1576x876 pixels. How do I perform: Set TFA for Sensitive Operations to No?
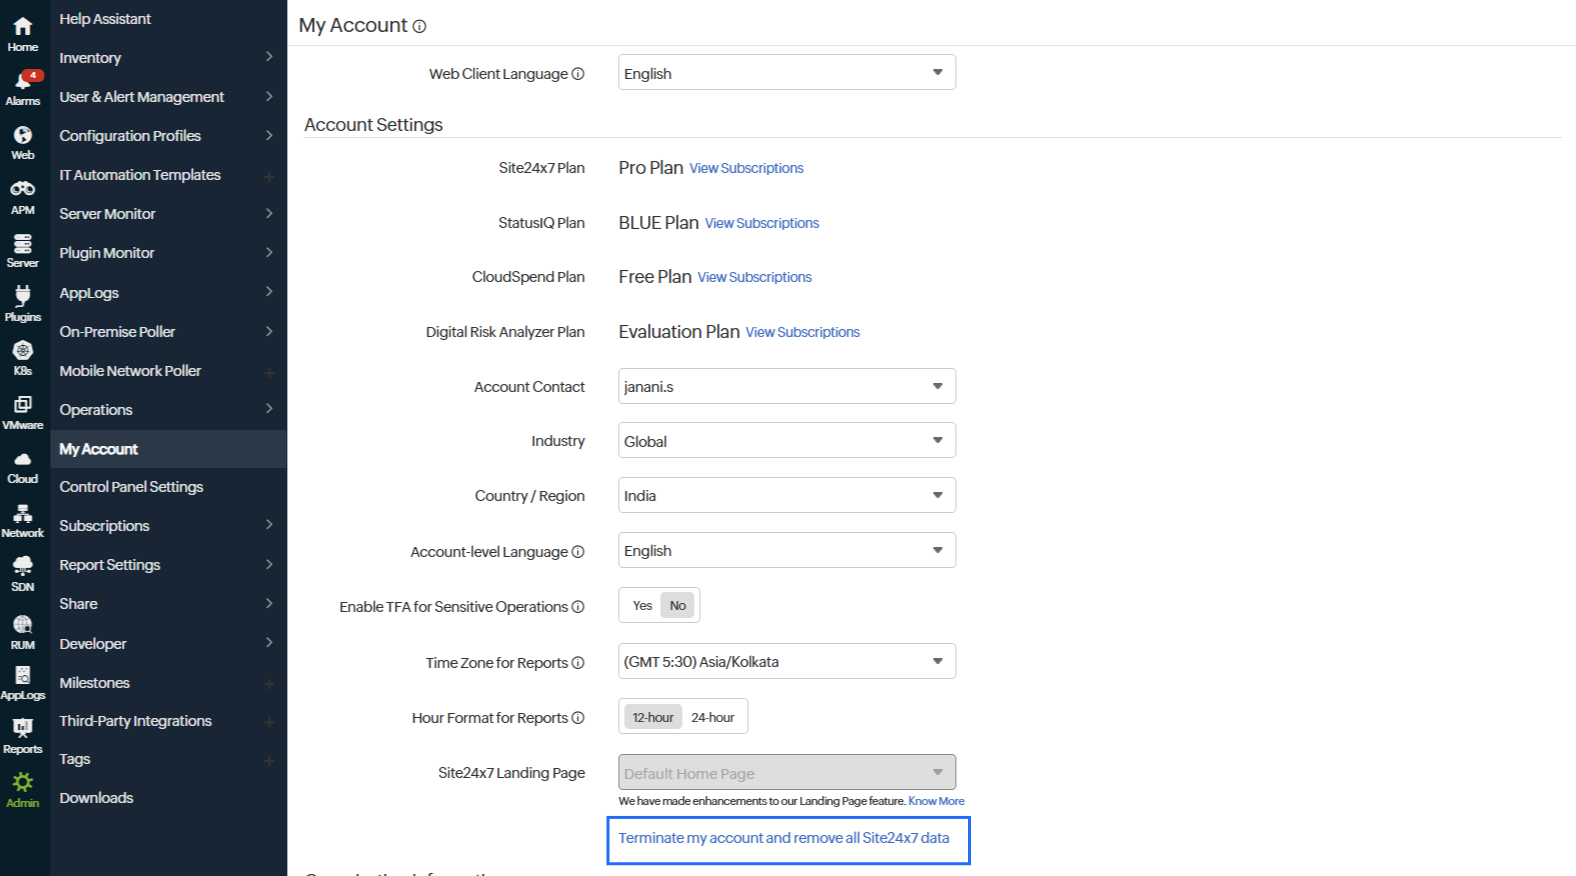pyautogui.click(x=678, y=606)
